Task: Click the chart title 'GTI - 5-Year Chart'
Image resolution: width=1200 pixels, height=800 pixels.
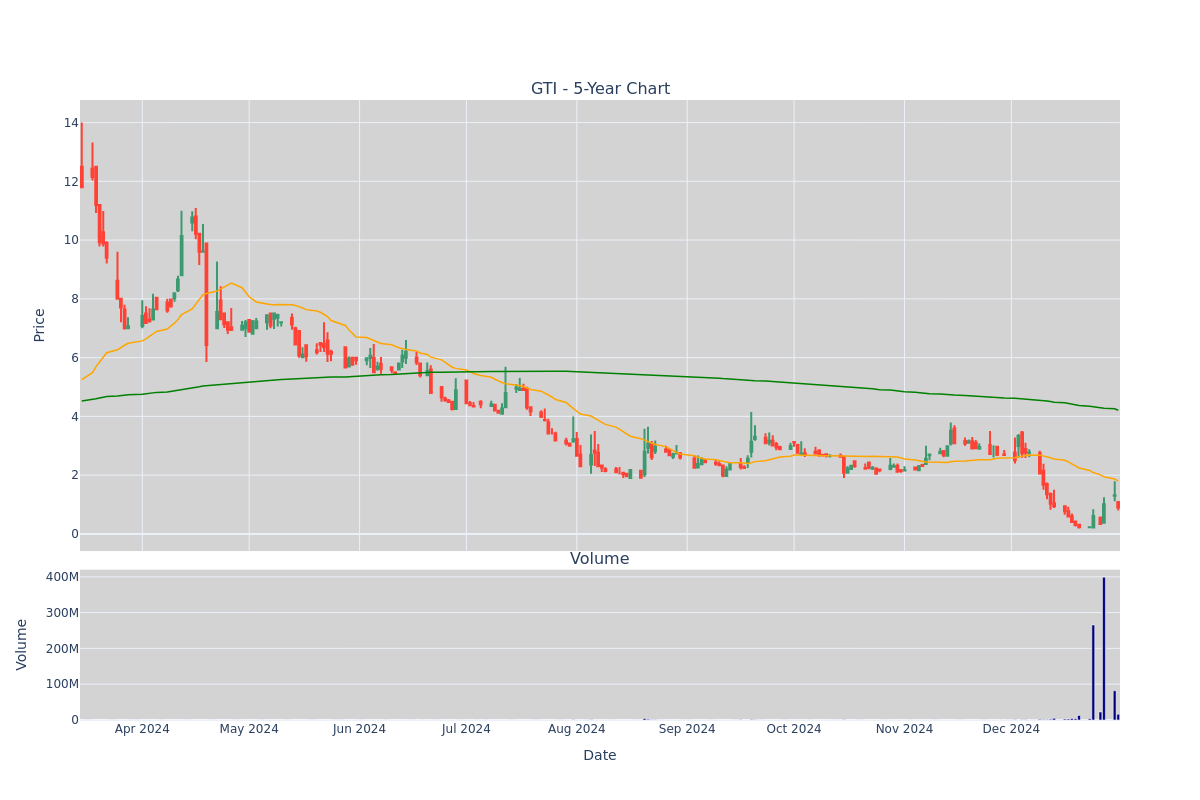Action: (x=600, y=89)
